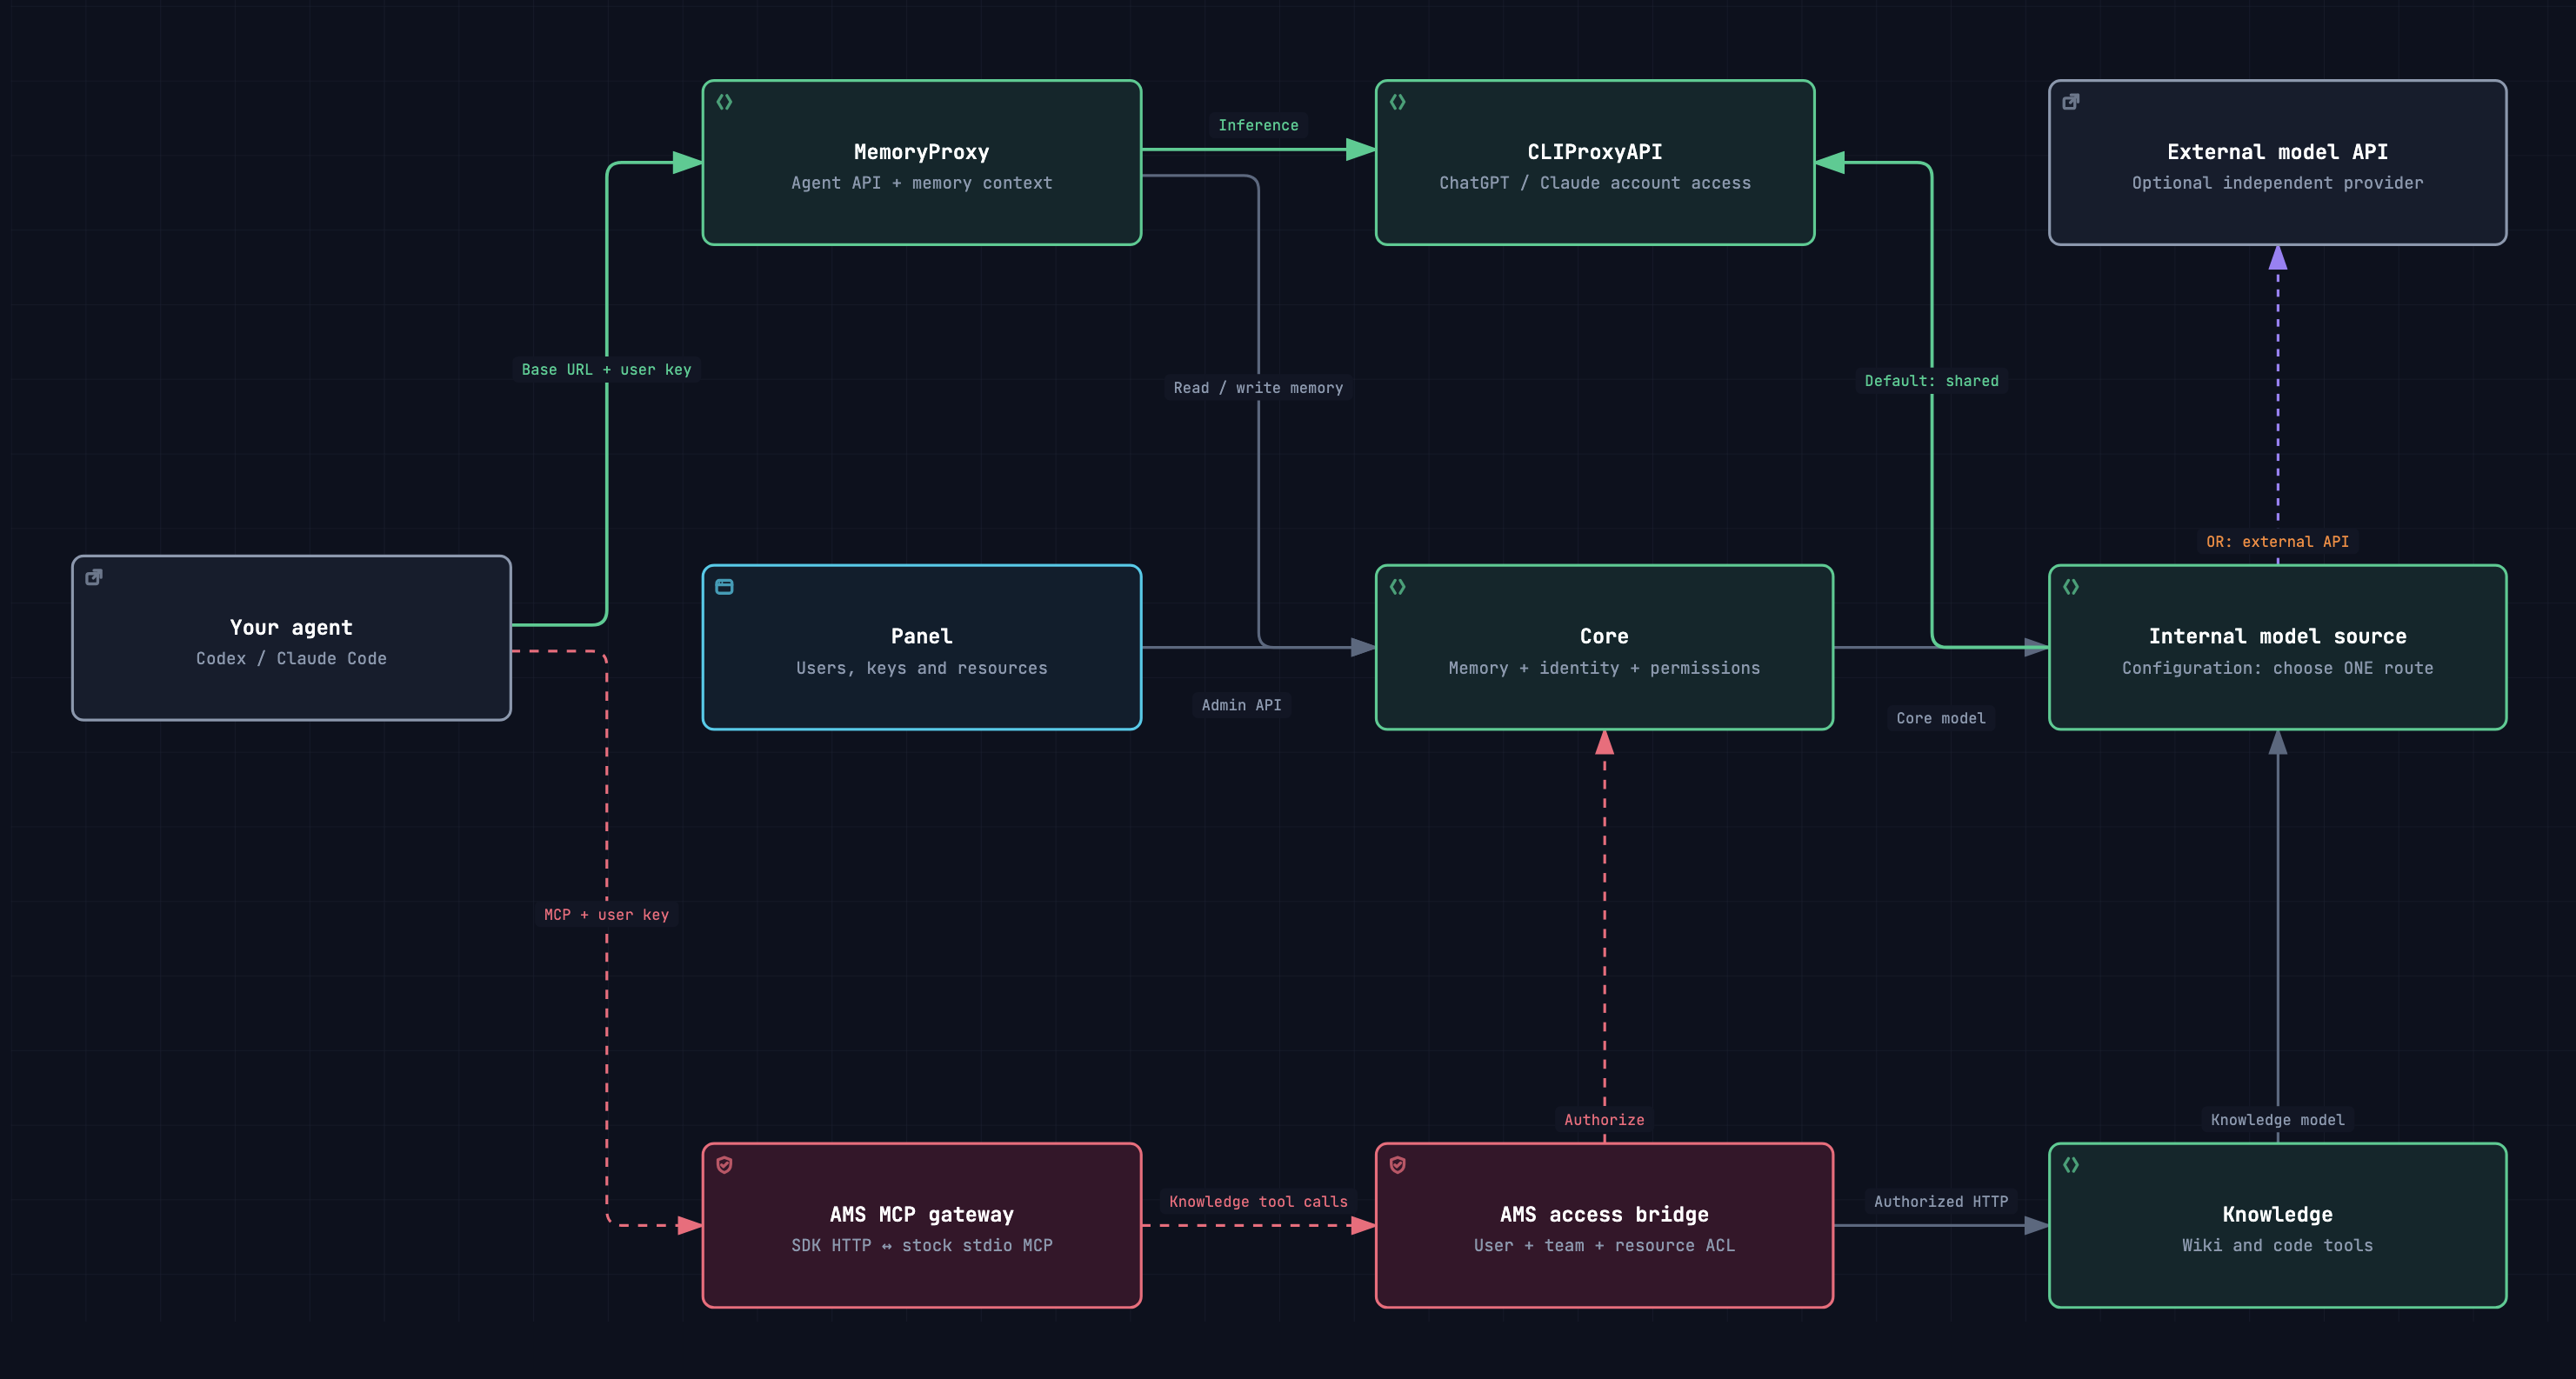
Task: Click the 'OR: external API' edge label
Action: pos(2277,542)
